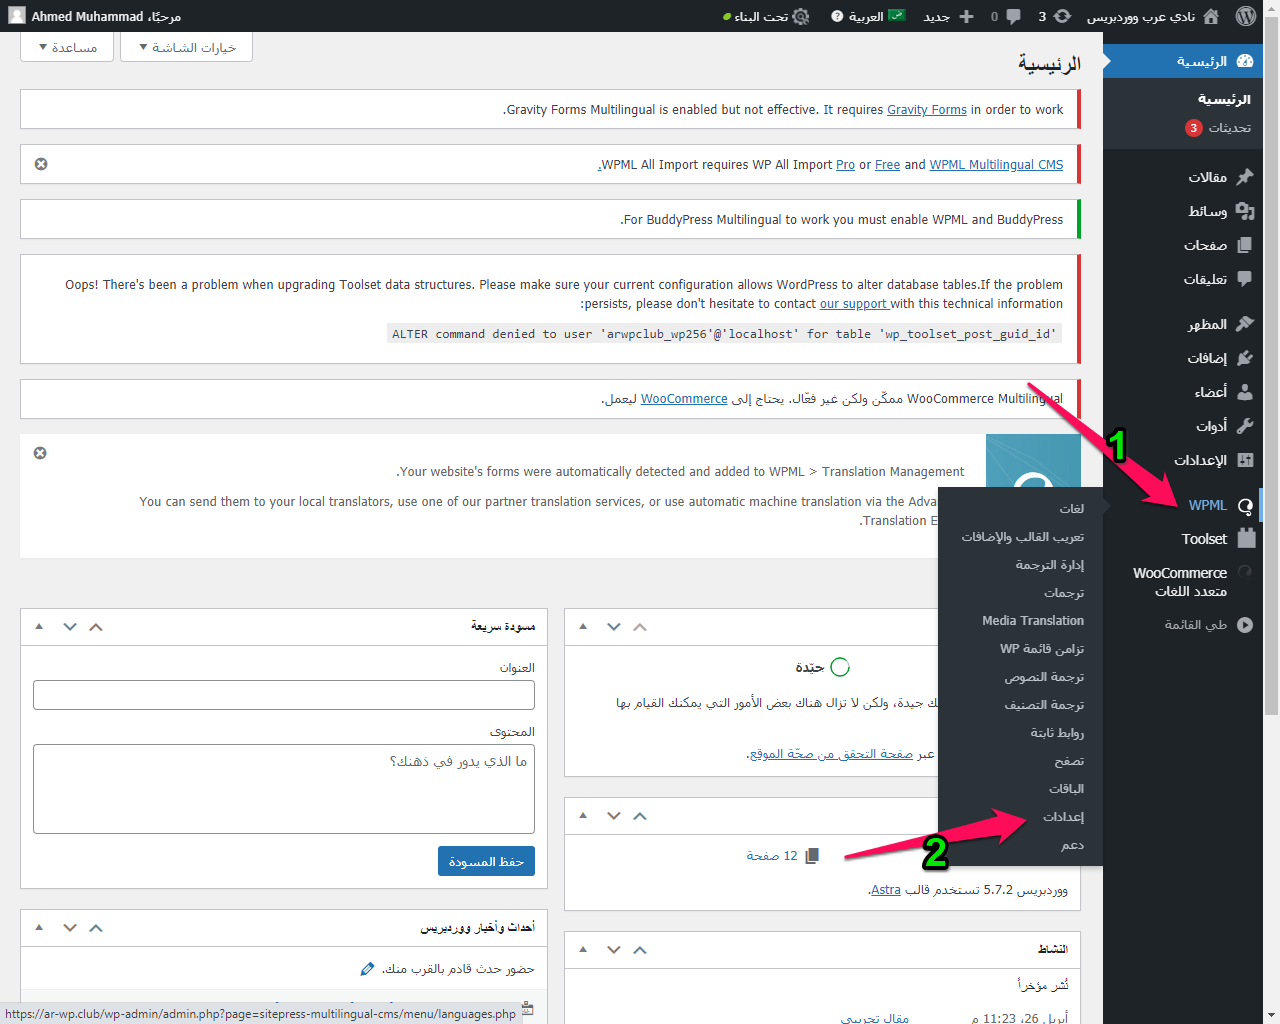This screenshot has height=1024, width=1280.
Task: Open the comments bubble icon in admin bar
Action: pos(1013,16)
